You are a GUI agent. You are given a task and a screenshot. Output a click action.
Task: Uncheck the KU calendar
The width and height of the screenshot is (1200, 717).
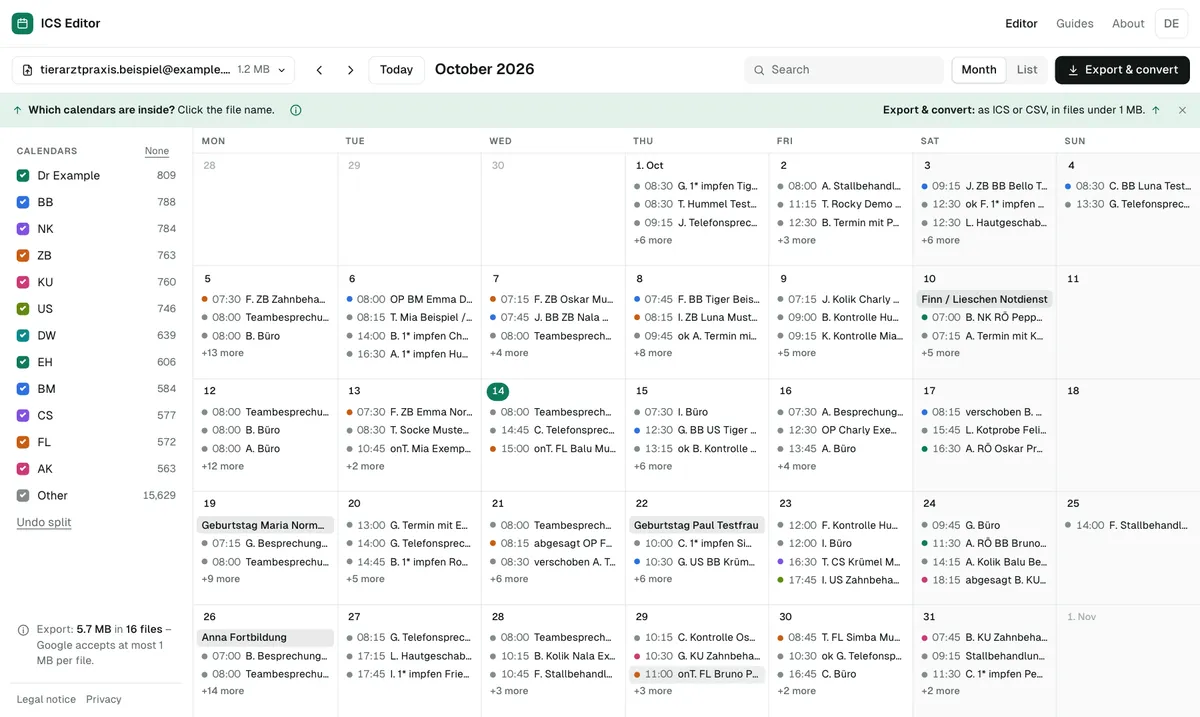coord(23,282)
